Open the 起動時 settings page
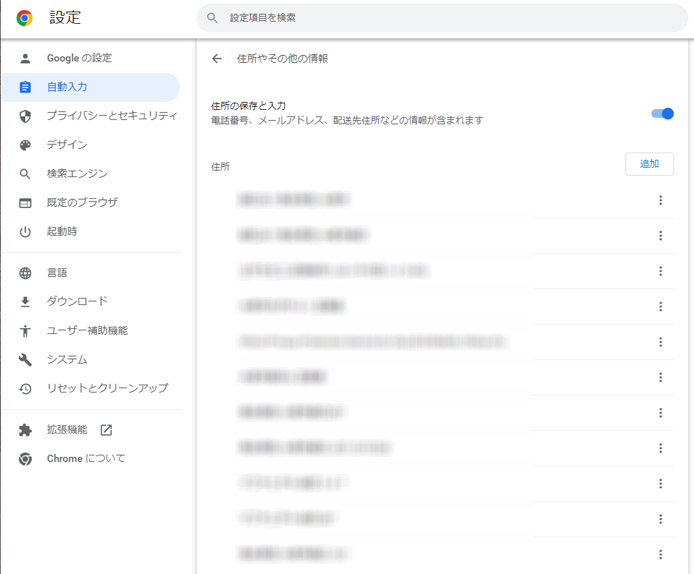694x574 pixels. [x=62, y=232]
